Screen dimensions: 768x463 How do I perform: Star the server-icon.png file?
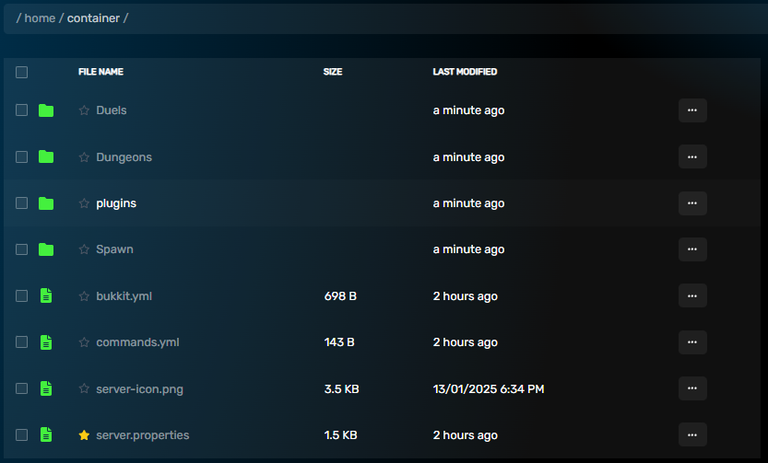tap(84, 389)
